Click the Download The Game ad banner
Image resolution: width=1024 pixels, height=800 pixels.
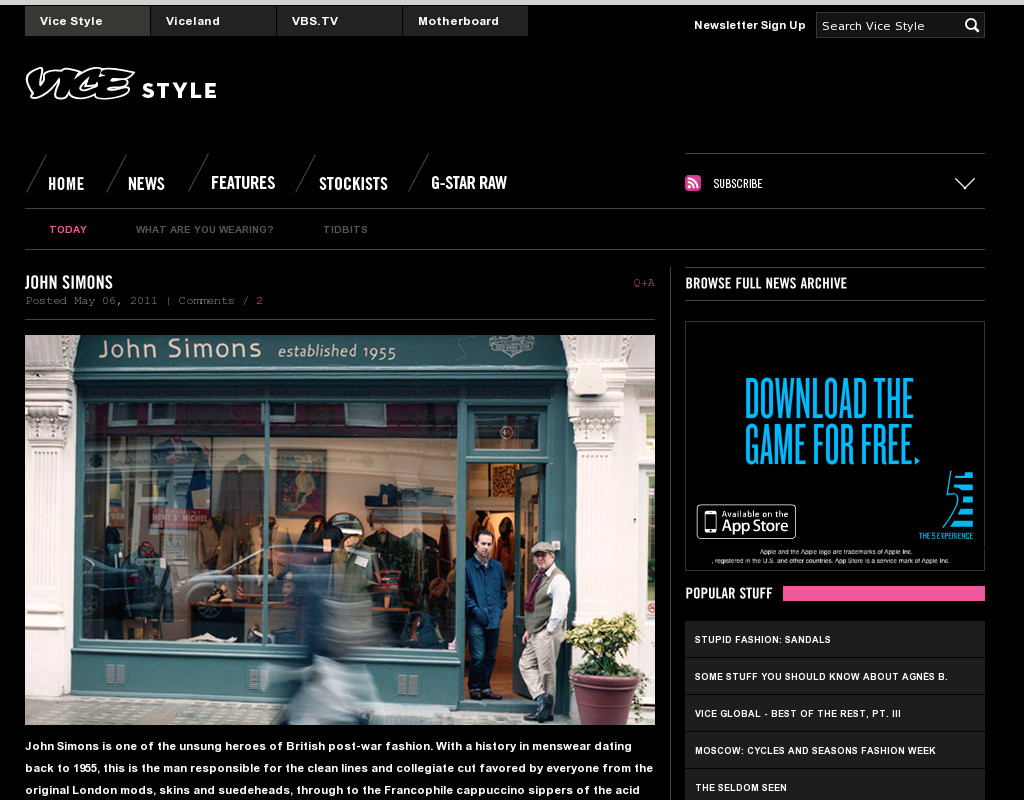(x=835, y=445)
